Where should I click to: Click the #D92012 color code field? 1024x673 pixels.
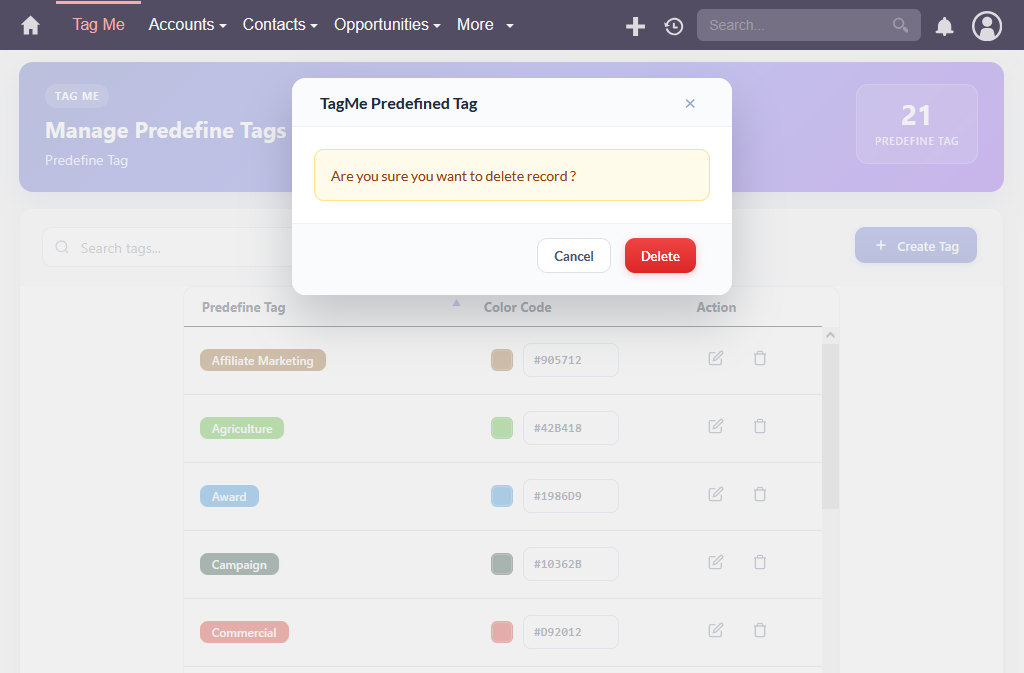coord(571,632)
